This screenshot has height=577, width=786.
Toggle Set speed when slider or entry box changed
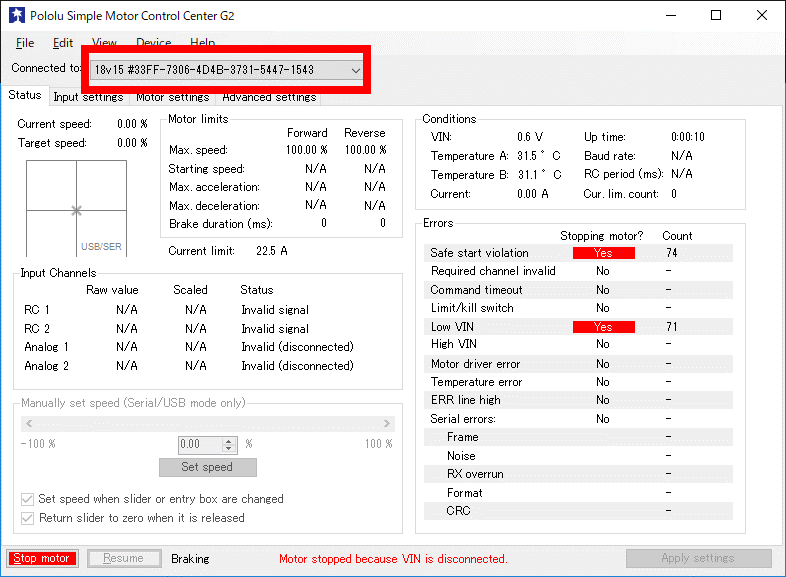28,499
